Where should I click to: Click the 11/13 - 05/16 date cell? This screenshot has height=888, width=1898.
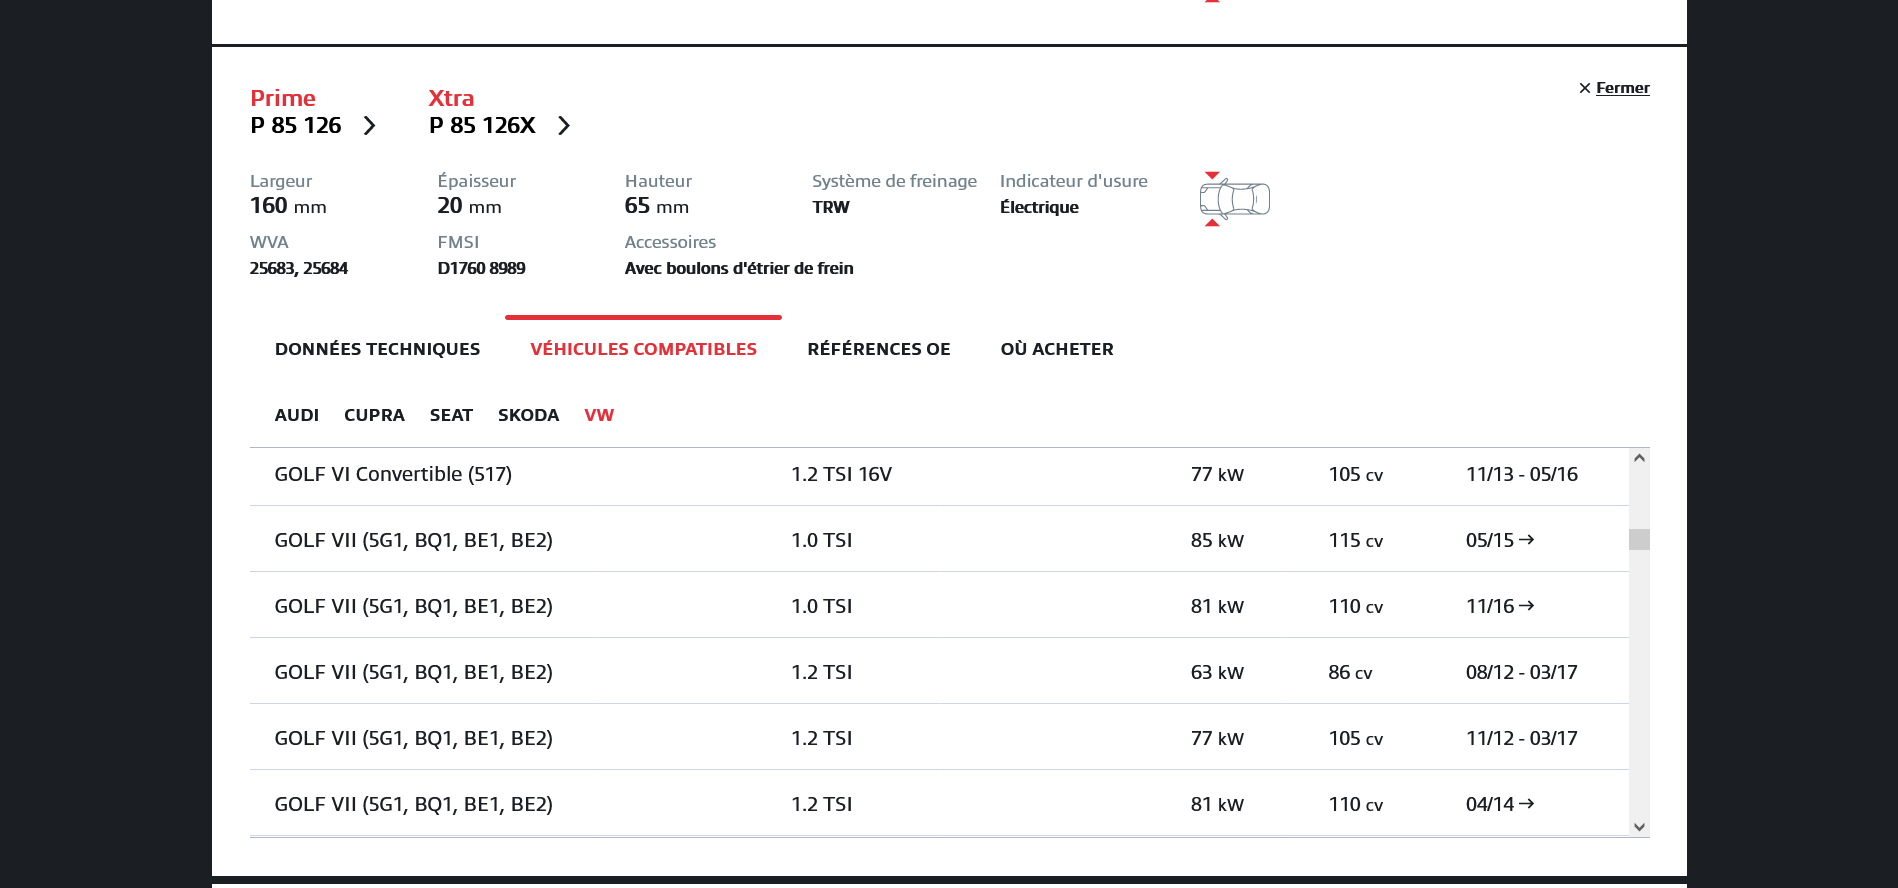click(x=1522, y=474)
